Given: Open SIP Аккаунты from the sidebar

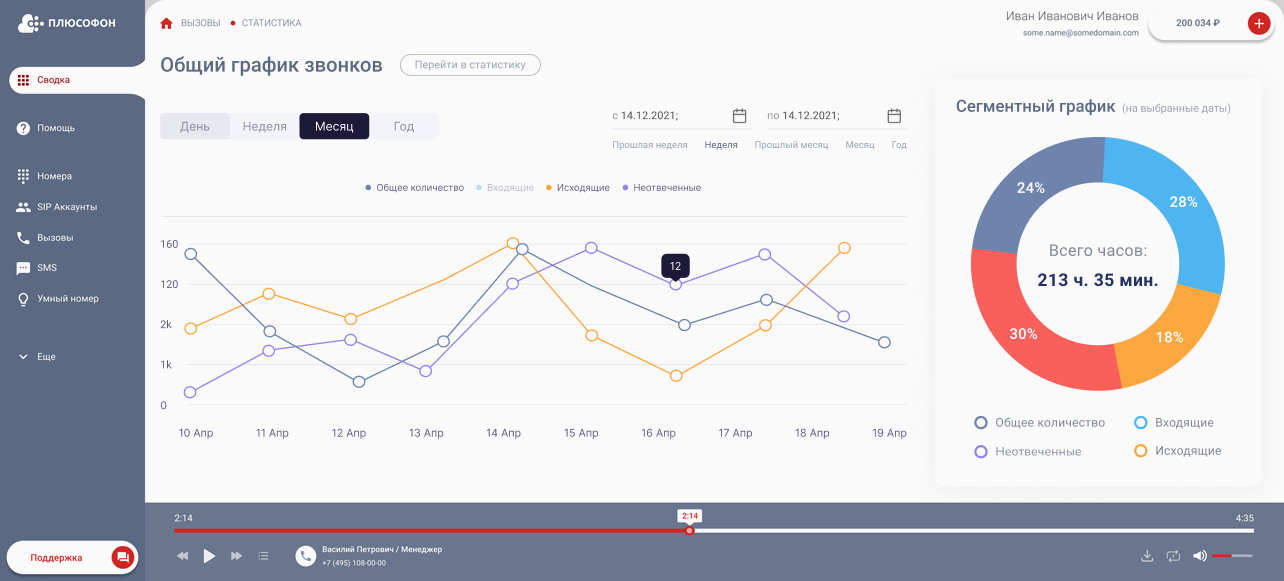Looking at the screenshot, I should tap(21, 206).
